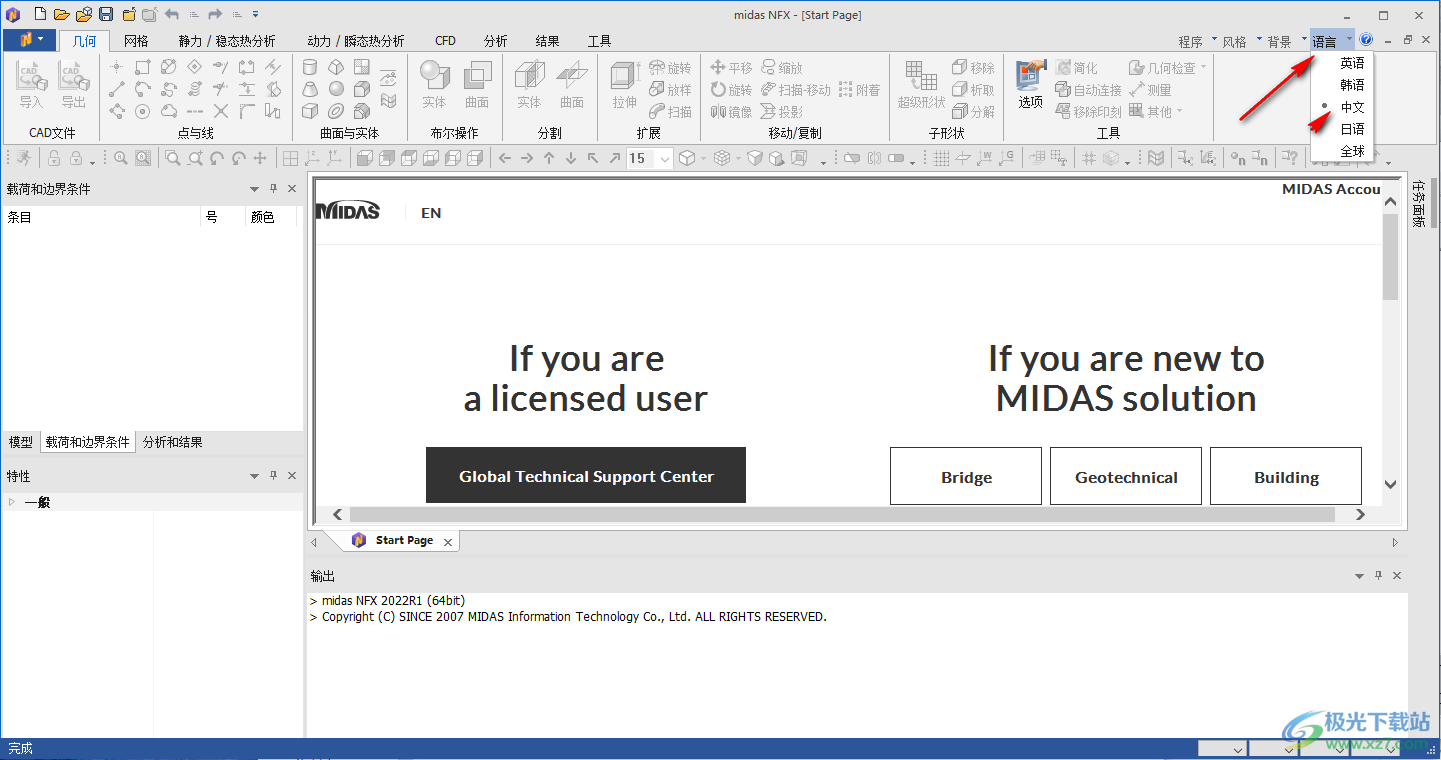Click the Building button
The width and height of the screenshot is (1441, 760).
(x=1286, y=476)
